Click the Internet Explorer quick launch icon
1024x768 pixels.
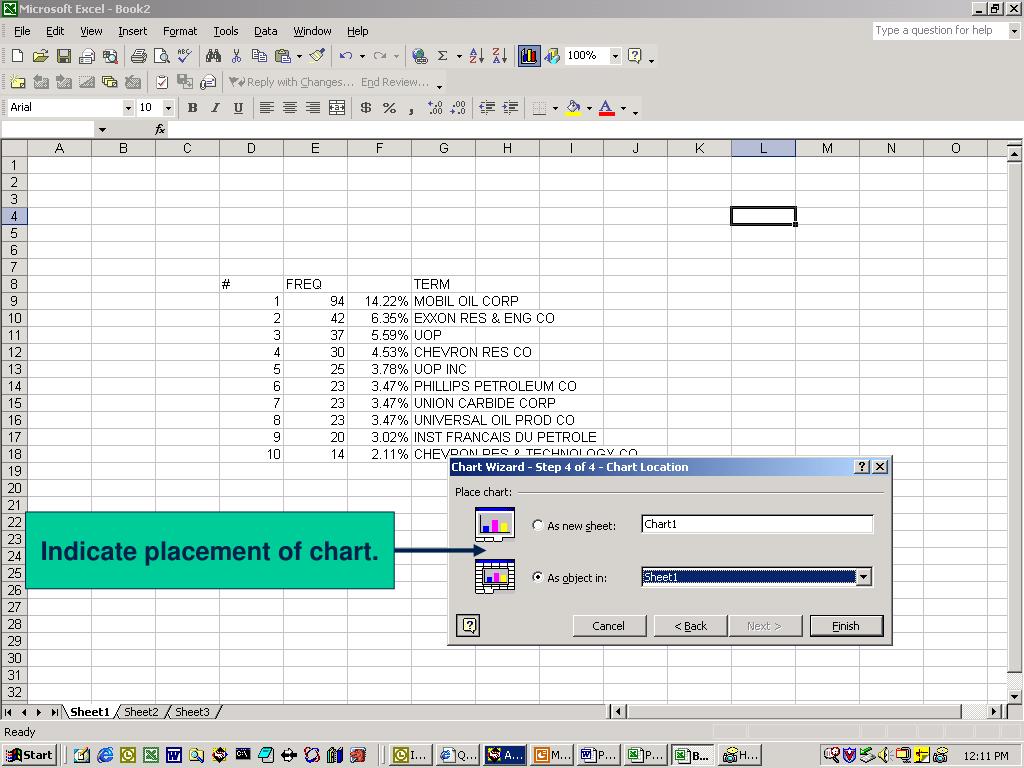coord(104,756)
